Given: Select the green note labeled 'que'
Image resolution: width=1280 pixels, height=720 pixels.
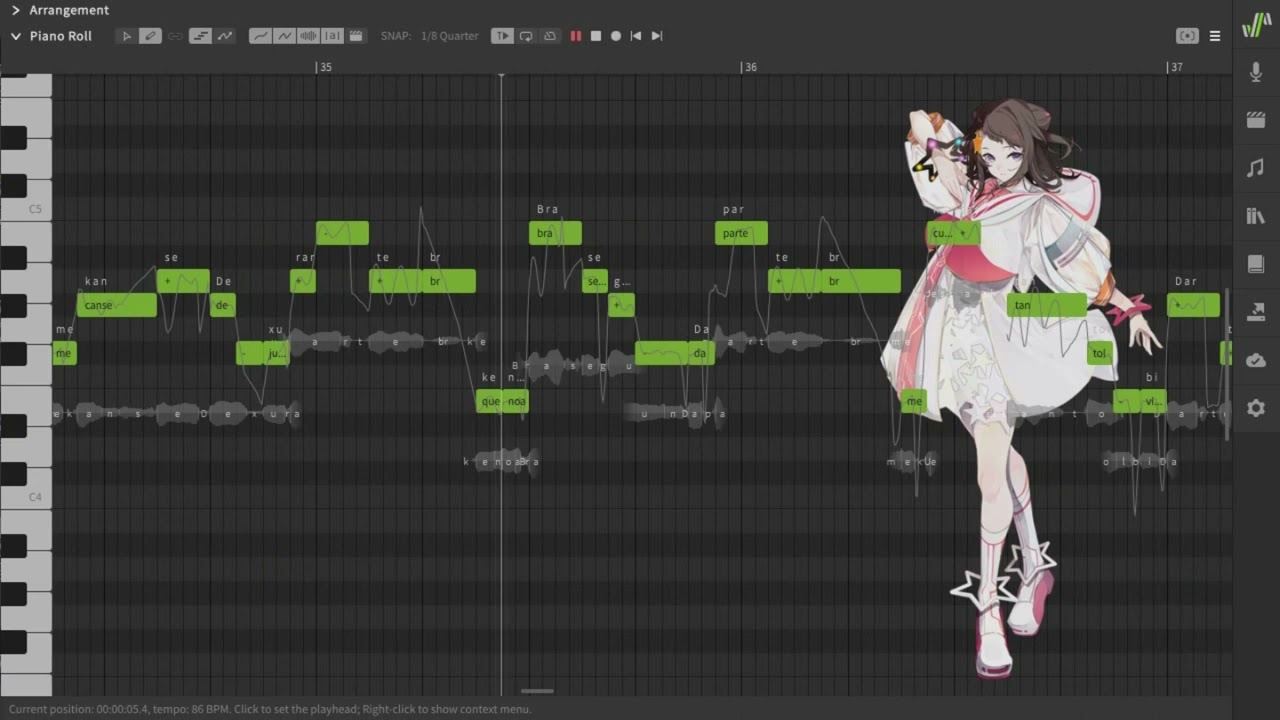Looking at the screenshot, I should [x=489, y=401].
